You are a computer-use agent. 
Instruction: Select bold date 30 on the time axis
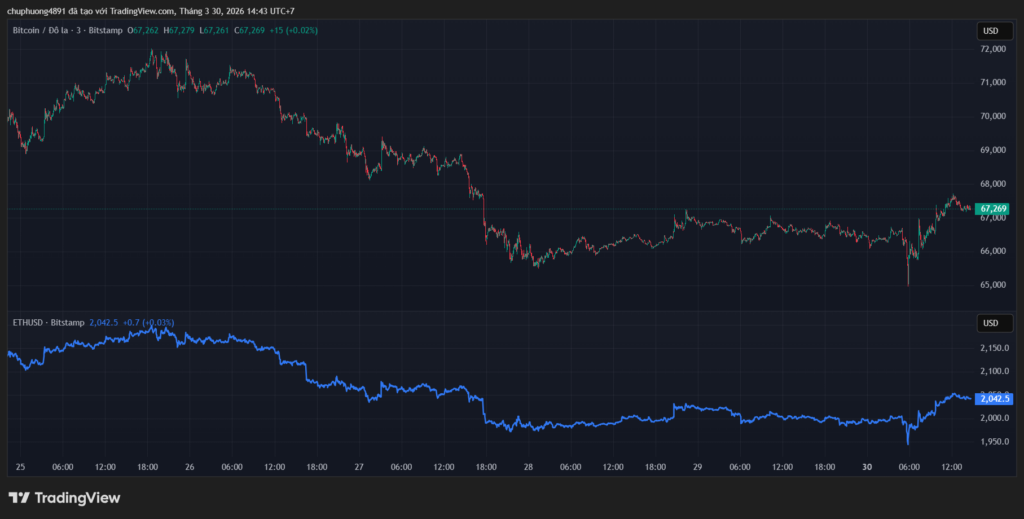(867, 467)
